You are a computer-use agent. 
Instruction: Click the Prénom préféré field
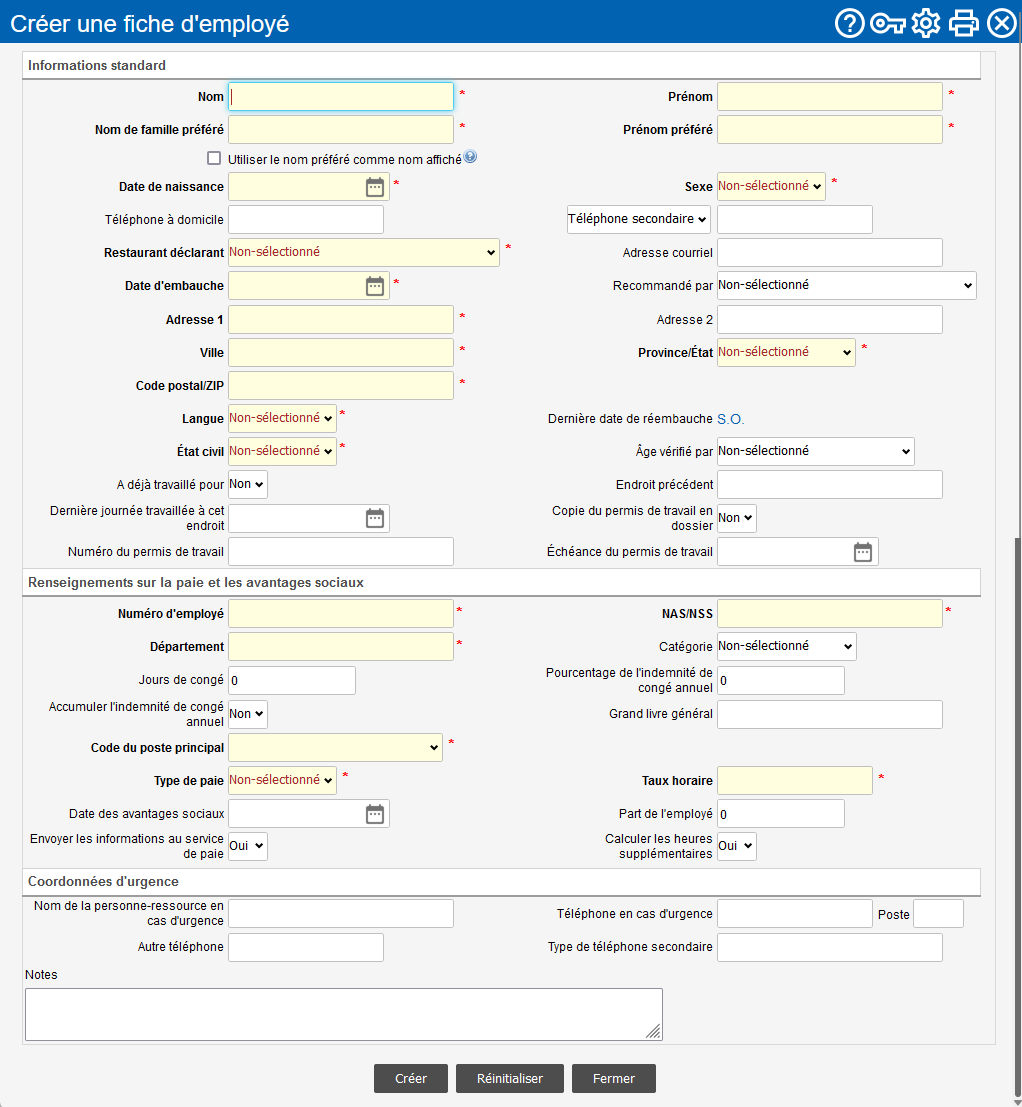(x=829, y=130)
